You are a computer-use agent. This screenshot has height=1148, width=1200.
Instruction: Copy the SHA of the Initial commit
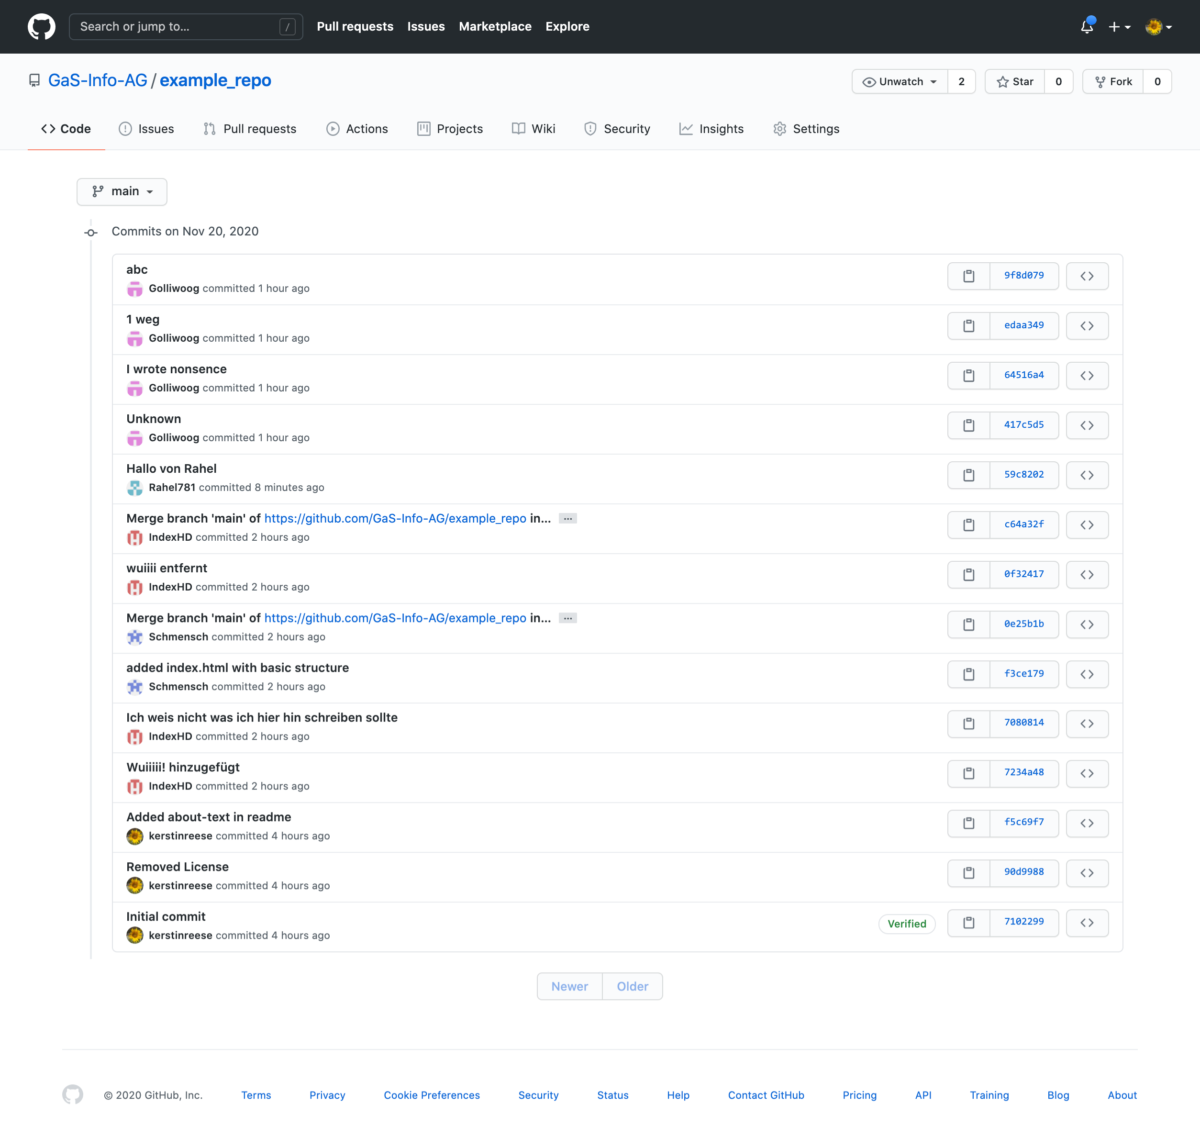[x=967, y=922]
